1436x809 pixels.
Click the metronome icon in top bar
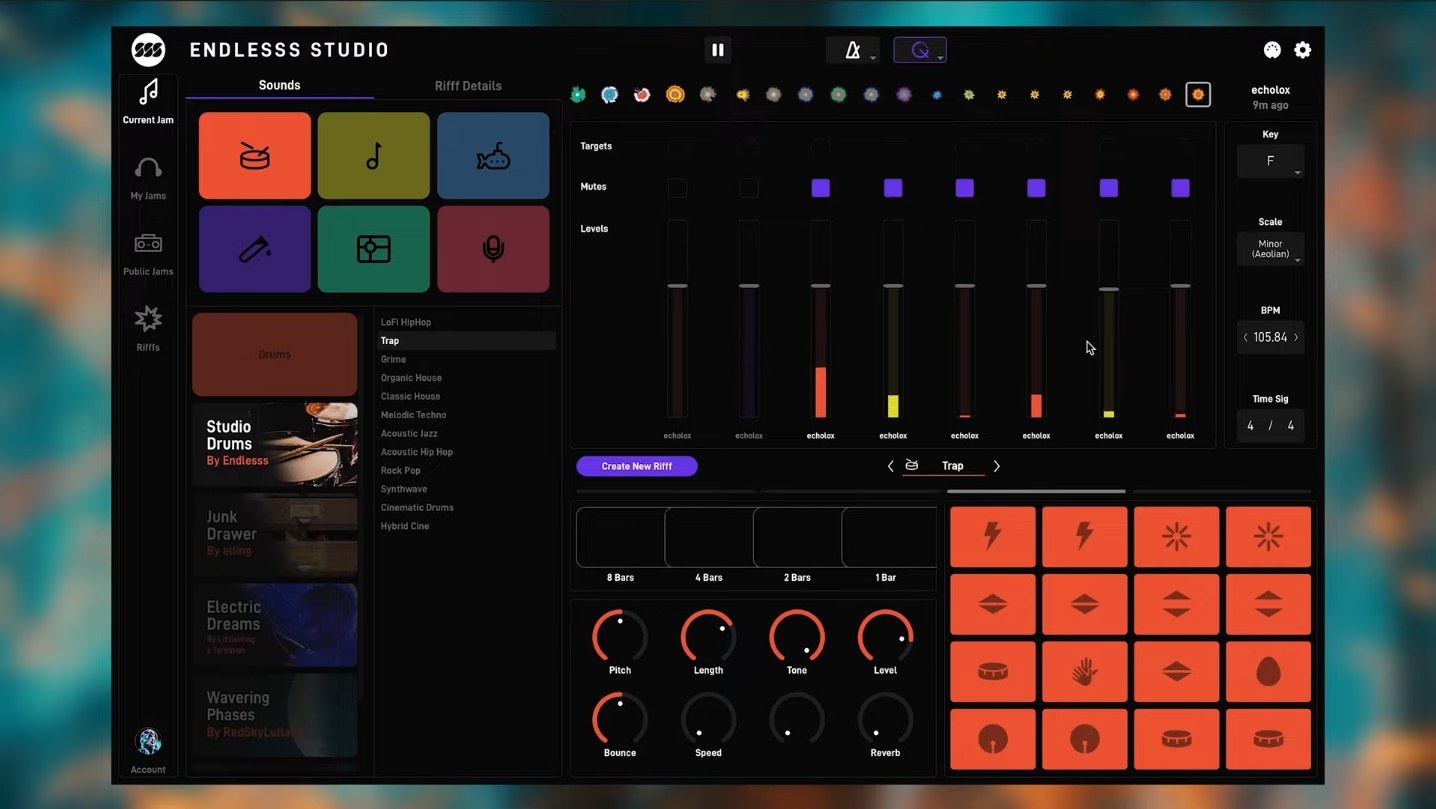[x=852, y=50]
